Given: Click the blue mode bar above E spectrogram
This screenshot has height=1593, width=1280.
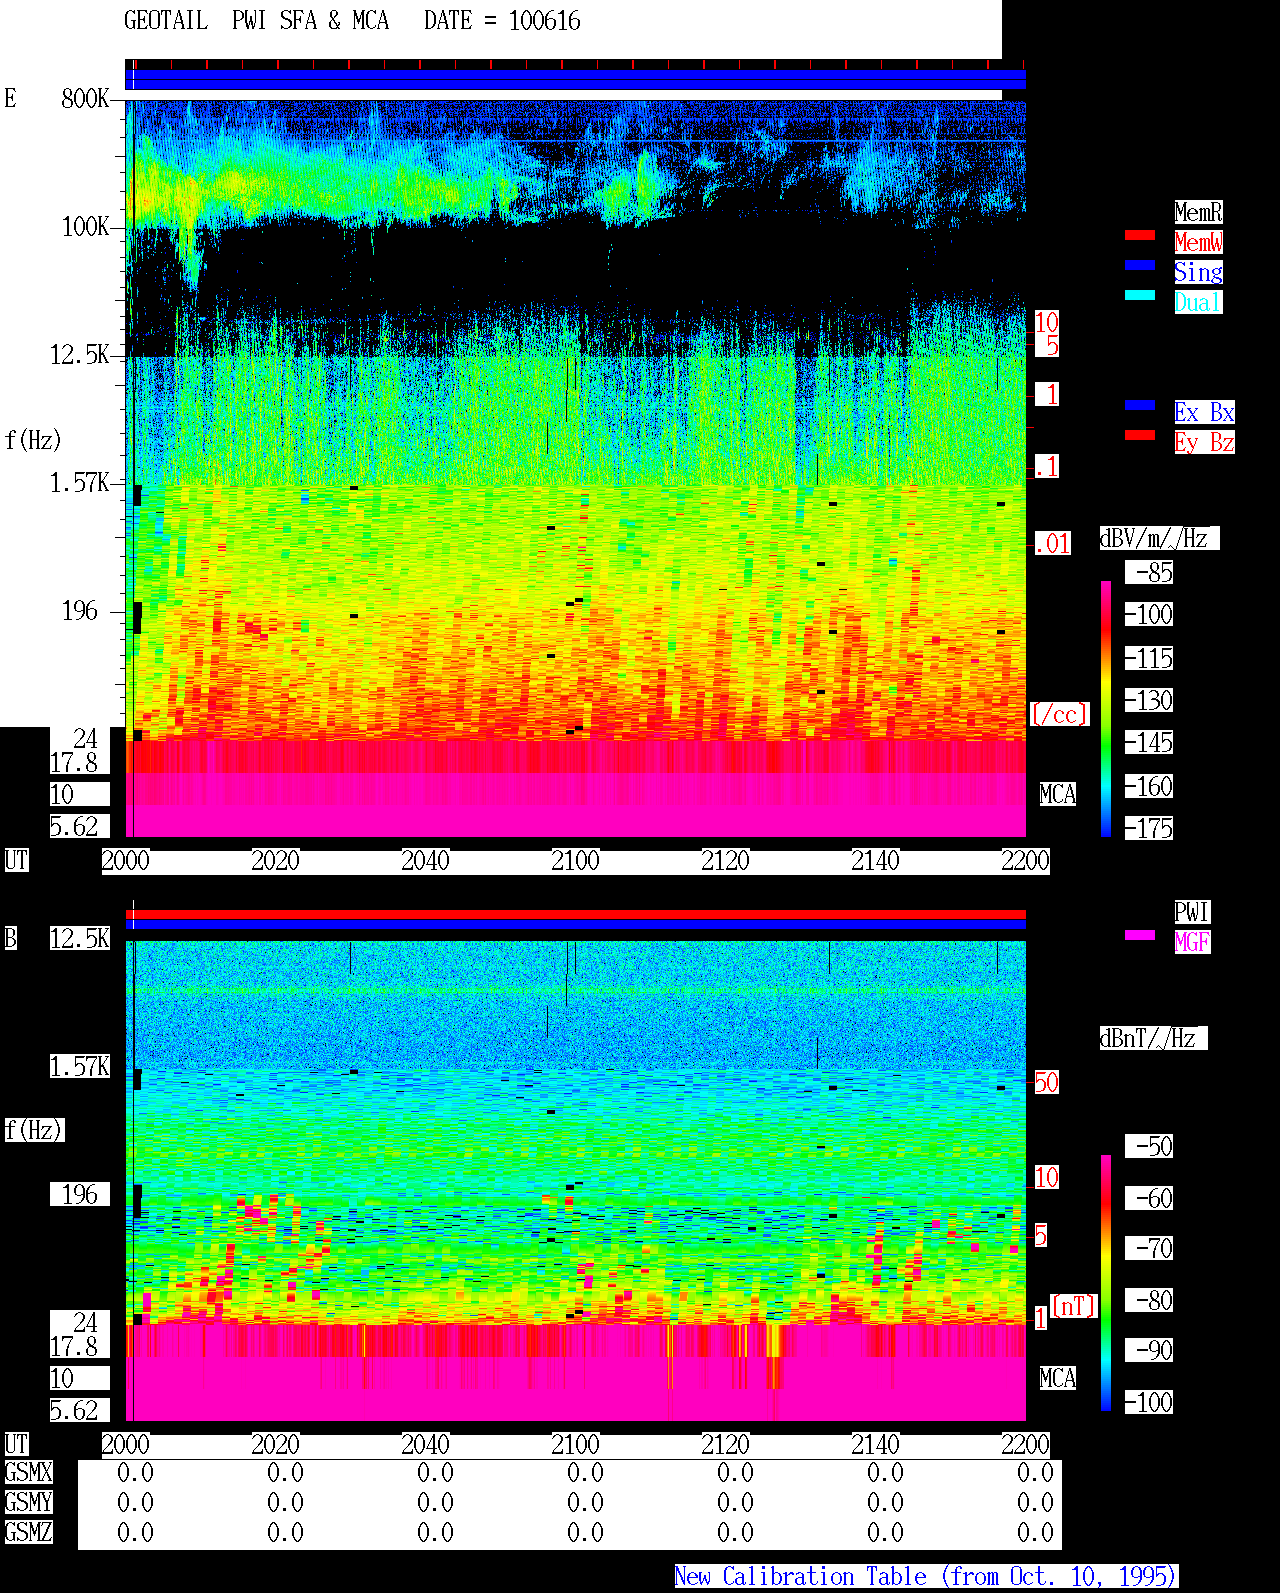Looking at the screenshot, I should (575, 79).
